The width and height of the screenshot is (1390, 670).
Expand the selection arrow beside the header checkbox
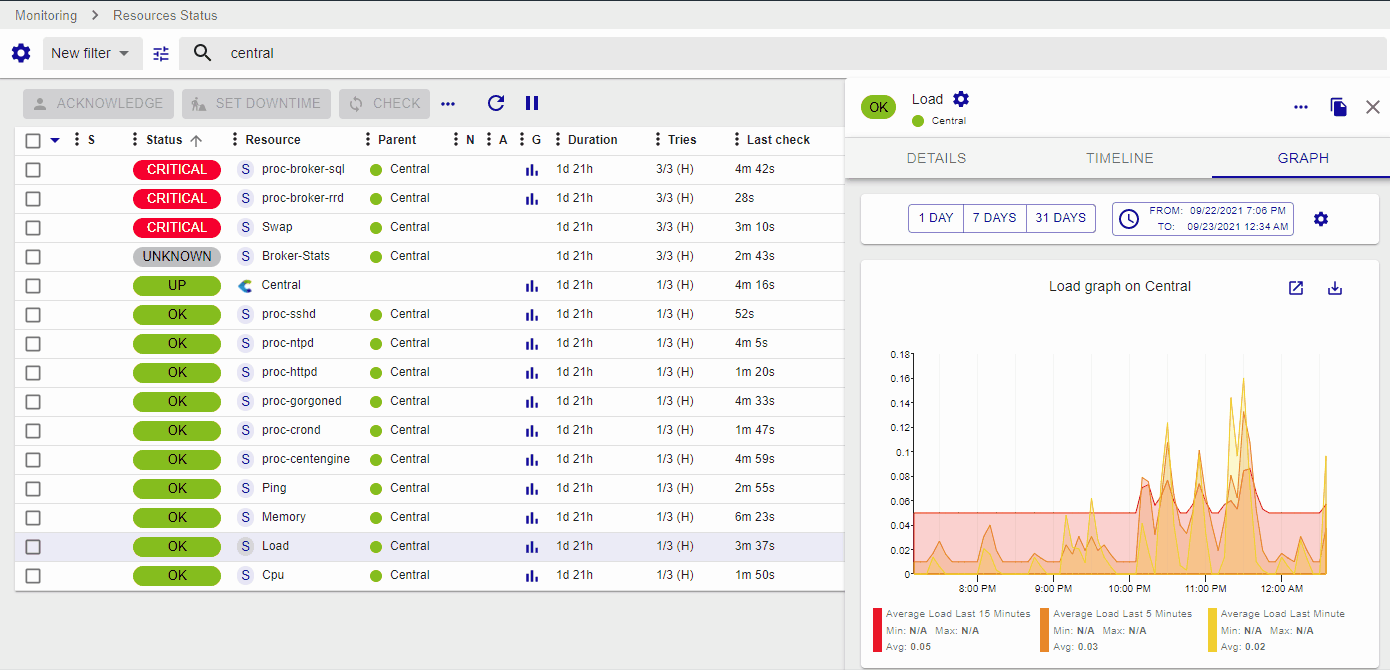pos(55,140)
